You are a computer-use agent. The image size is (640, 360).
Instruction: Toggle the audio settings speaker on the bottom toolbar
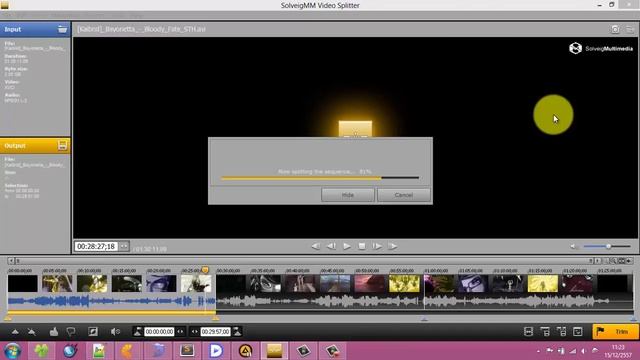pyautogui.click(x=115, y=332)
